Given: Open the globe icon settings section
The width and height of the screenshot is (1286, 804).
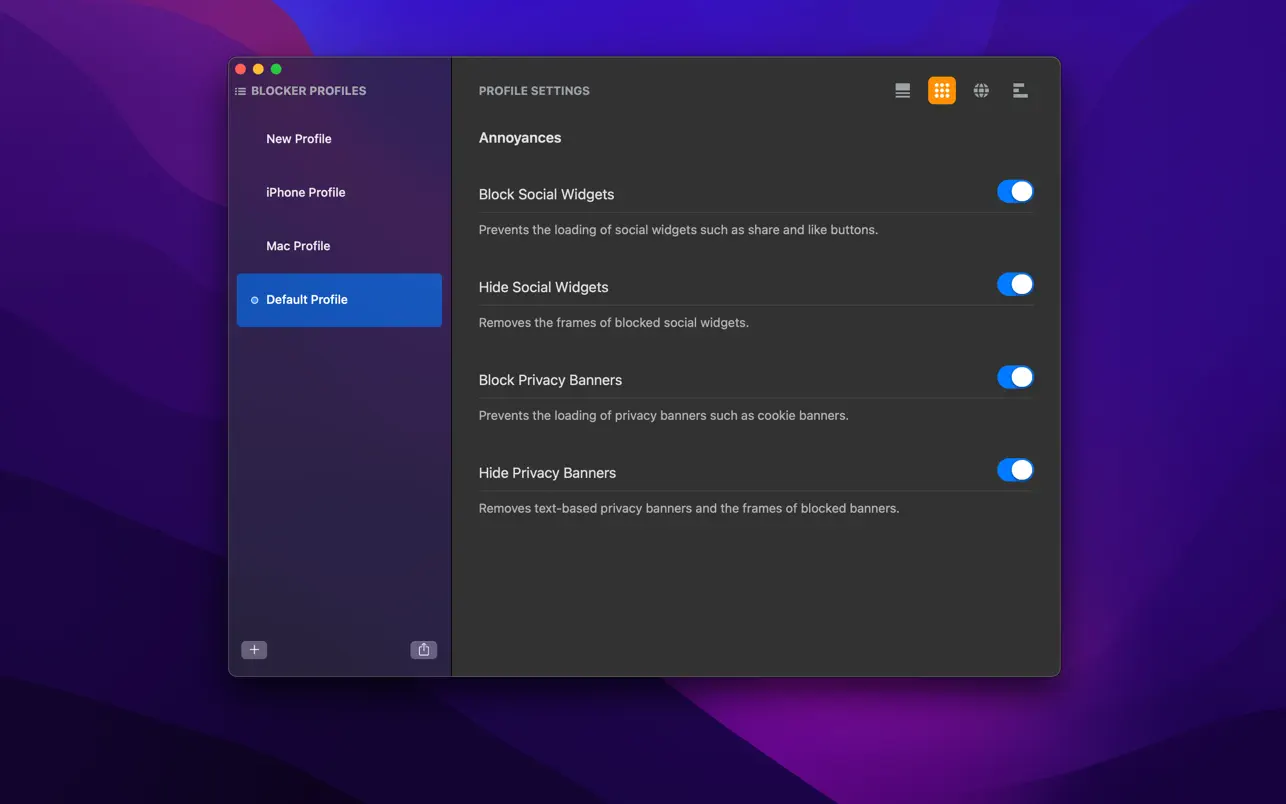Looking at the screenshot, I should click(x=981, y=91).
